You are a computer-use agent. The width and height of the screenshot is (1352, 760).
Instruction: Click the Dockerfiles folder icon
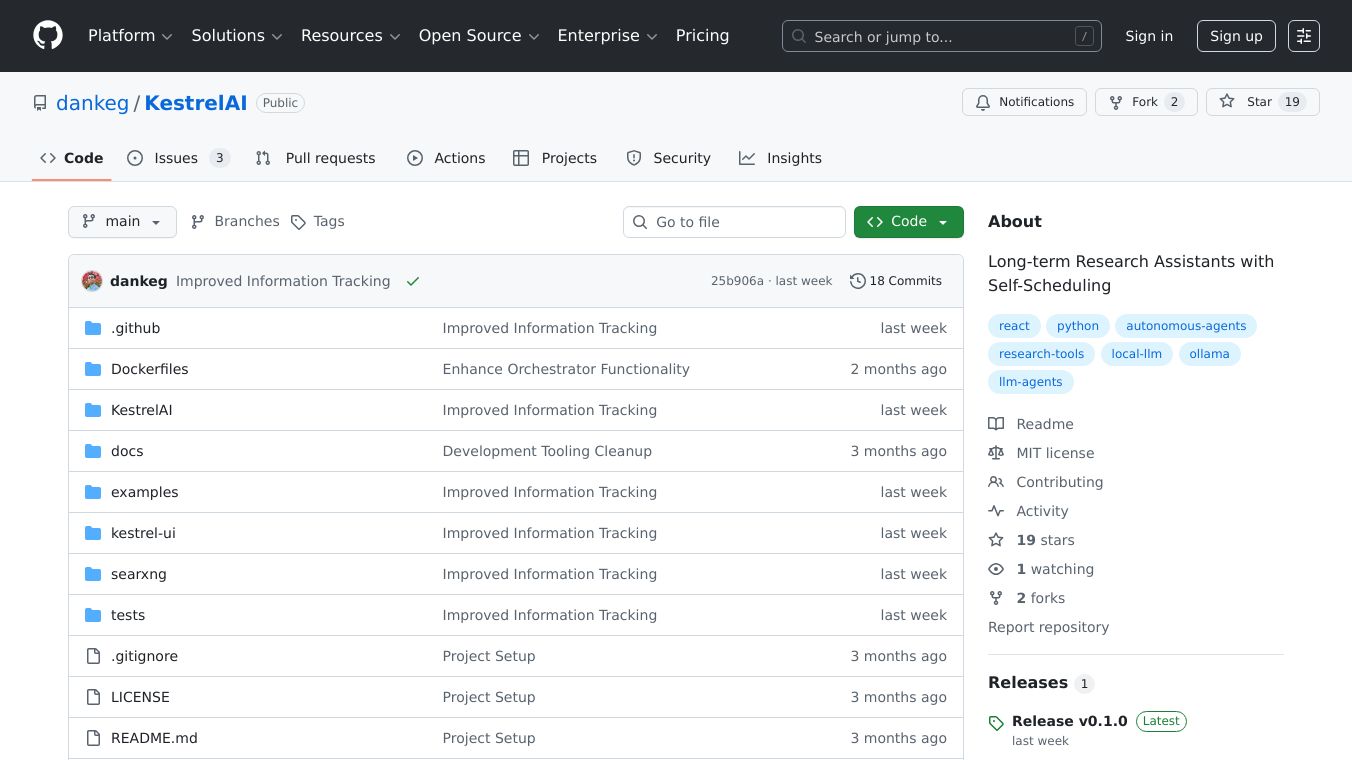point(93,369)
